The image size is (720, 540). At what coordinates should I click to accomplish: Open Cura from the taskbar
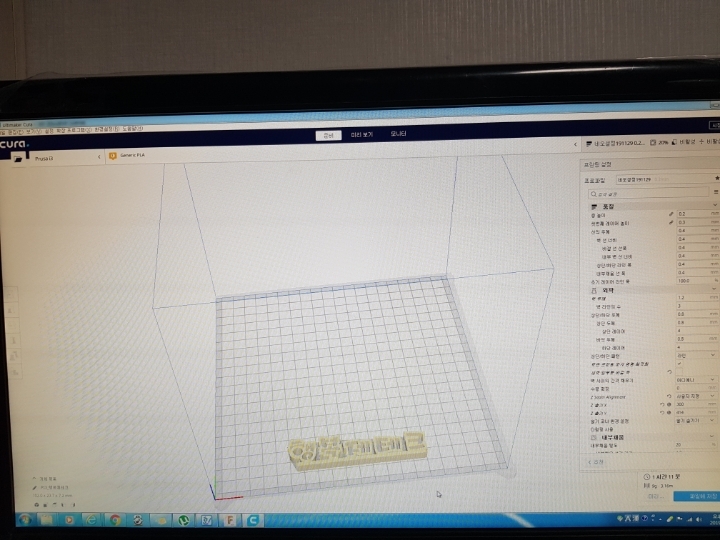(x=253, y=520)
